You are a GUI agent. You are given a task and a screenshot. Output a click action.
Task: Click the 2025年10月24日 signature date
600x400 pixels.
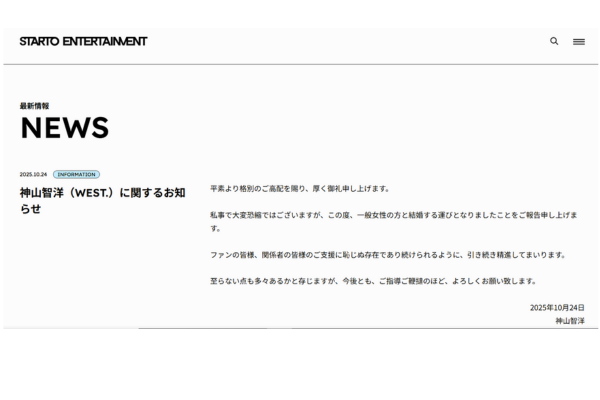[x=557, y=308]
